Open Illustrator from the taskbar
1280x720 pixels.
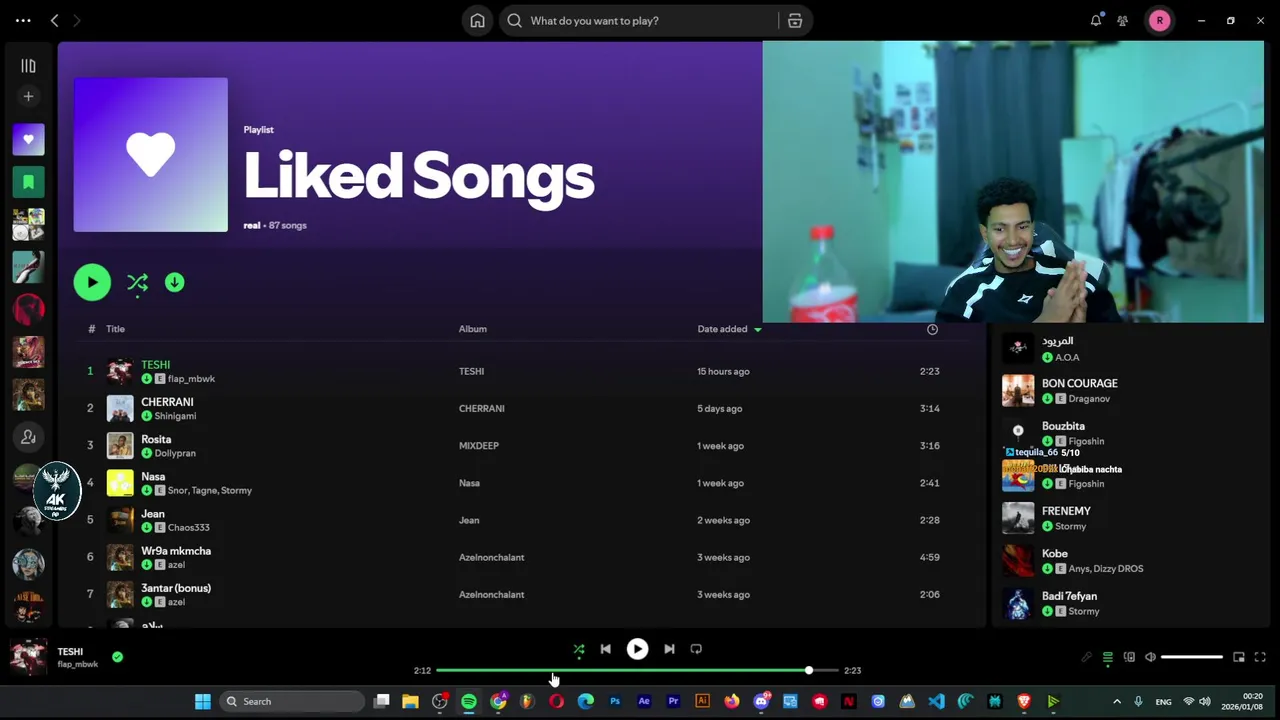702,701
